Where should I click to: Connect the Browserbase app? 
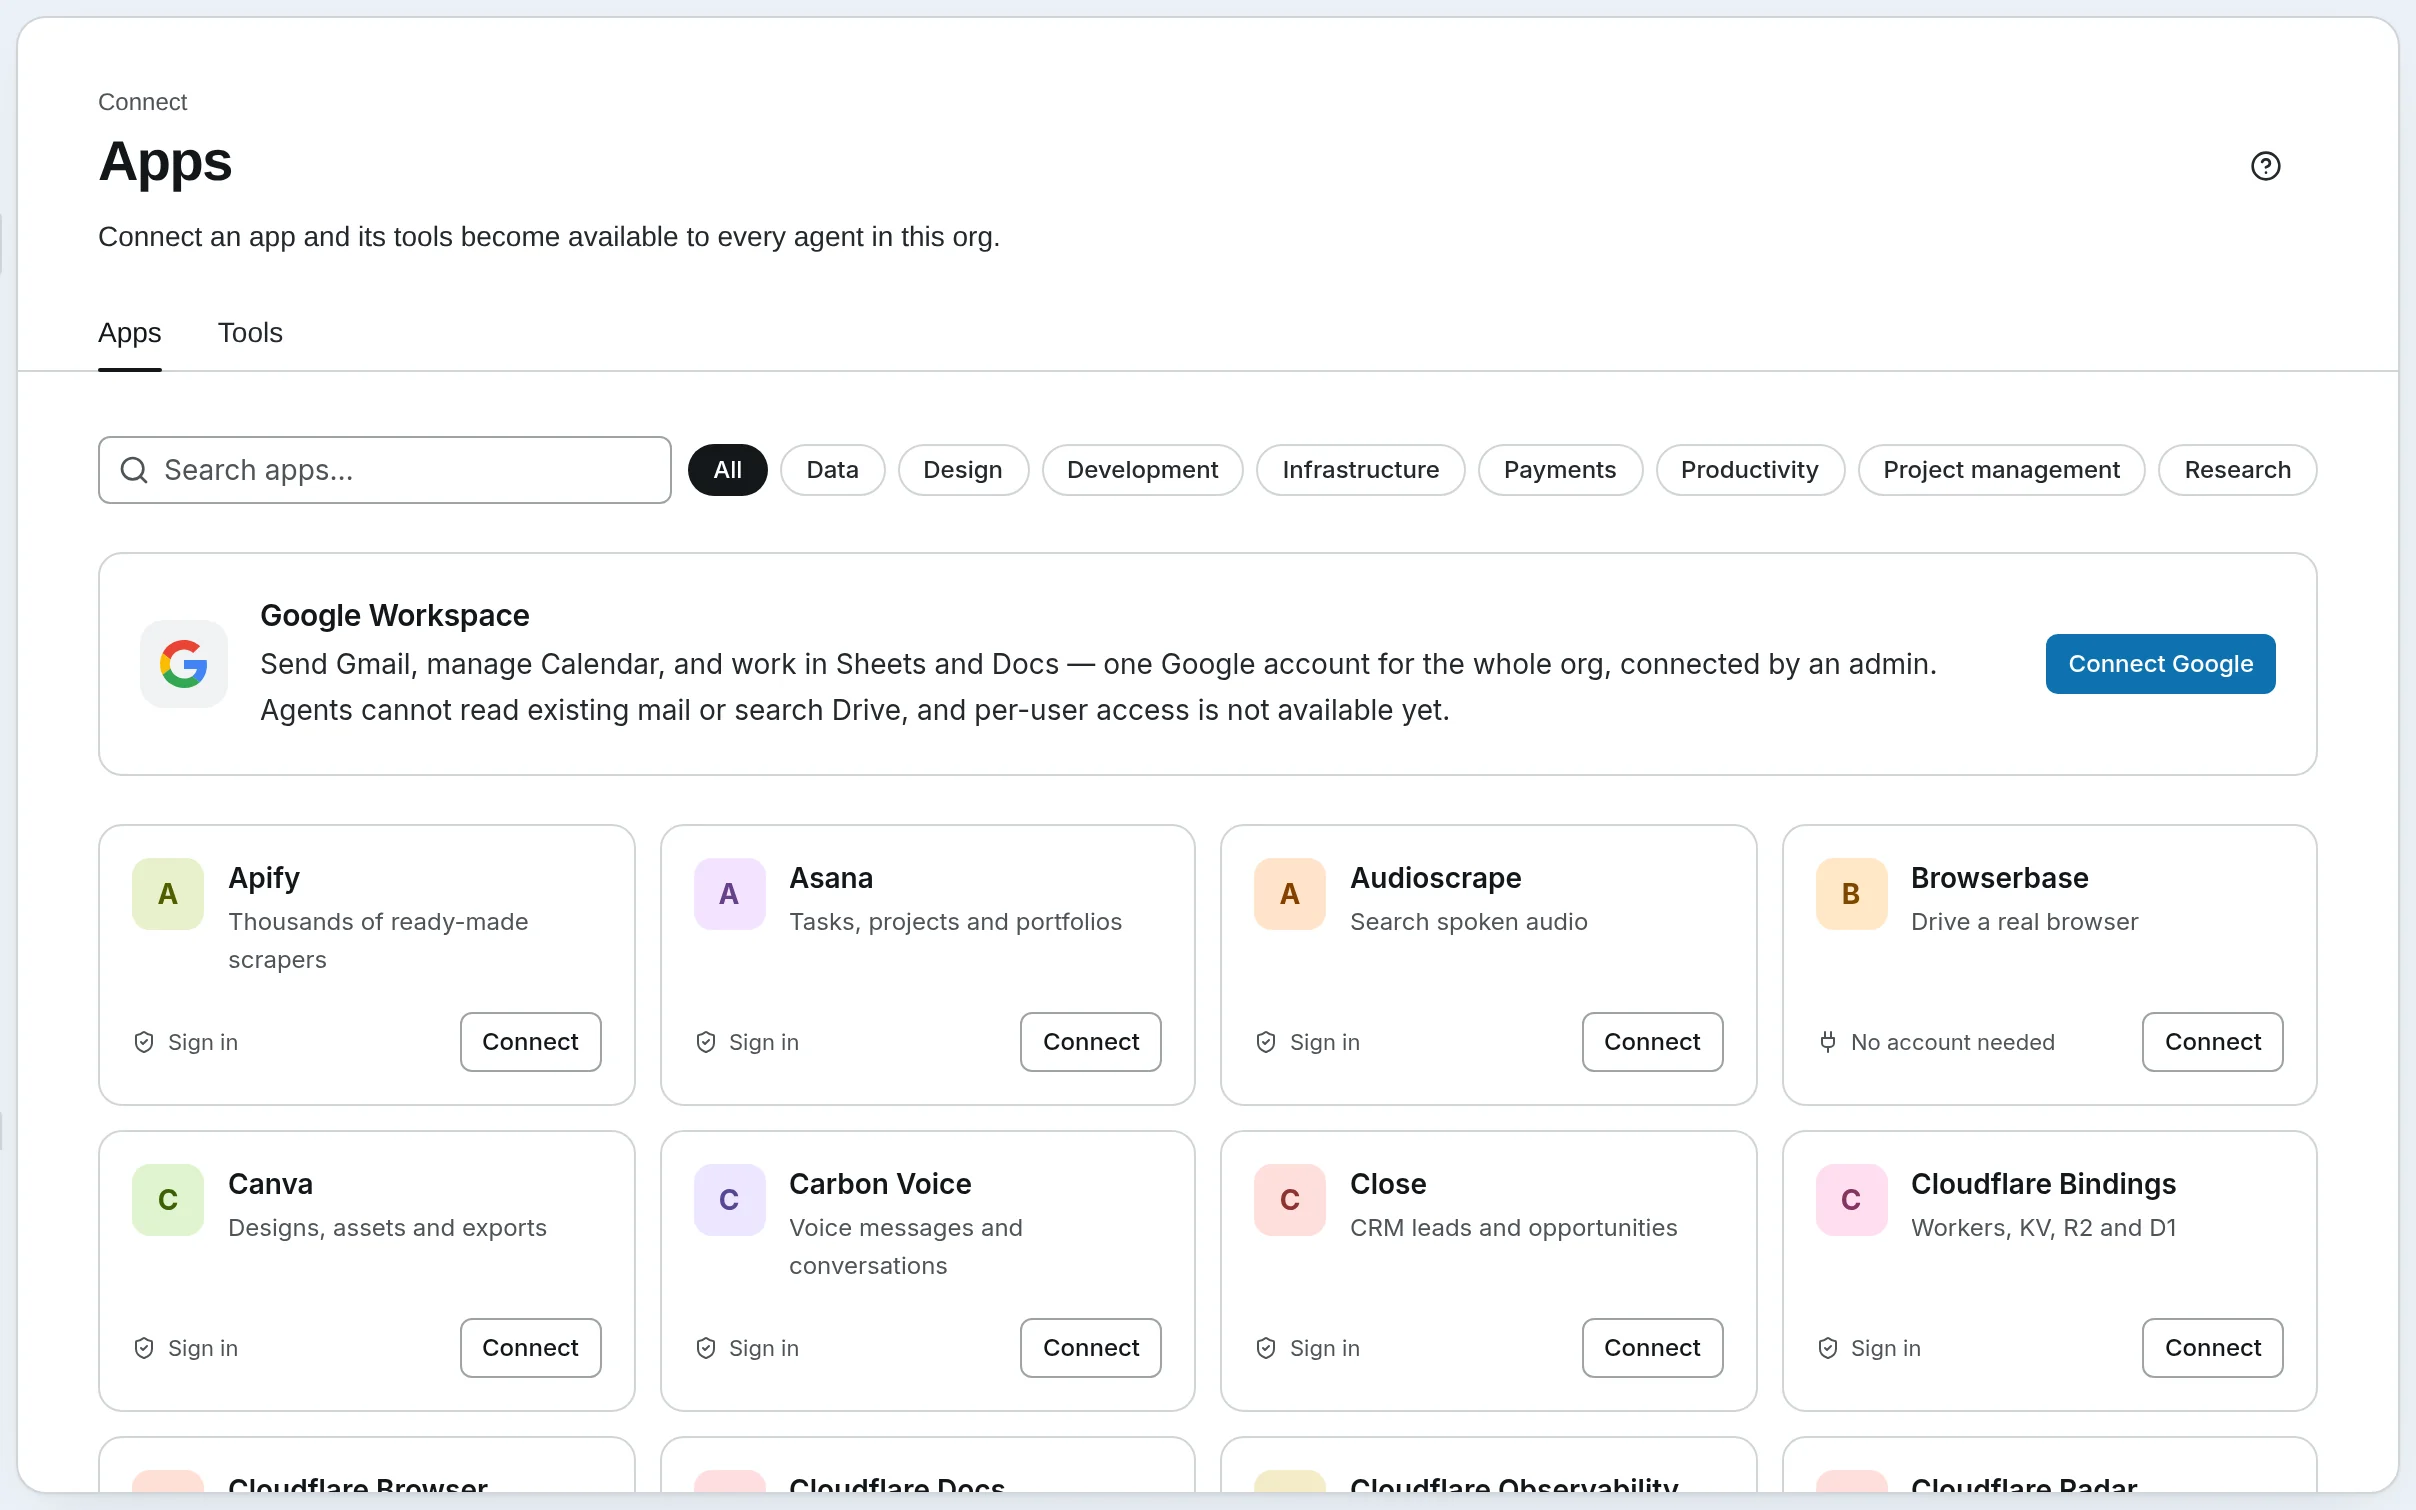tap(2213, 1042)
